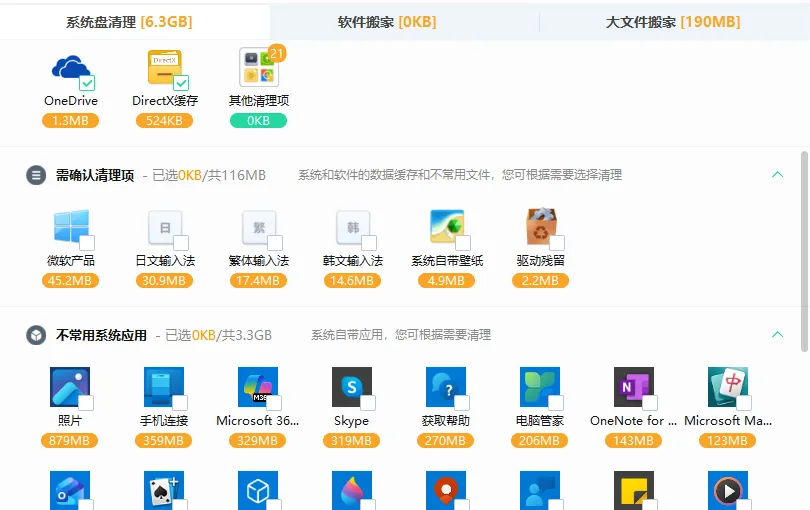Click the 系统自带壁纸 wallpaper icon
This screenshot has width=810, height=510.
pyautogui.click(x=447, y=226)
